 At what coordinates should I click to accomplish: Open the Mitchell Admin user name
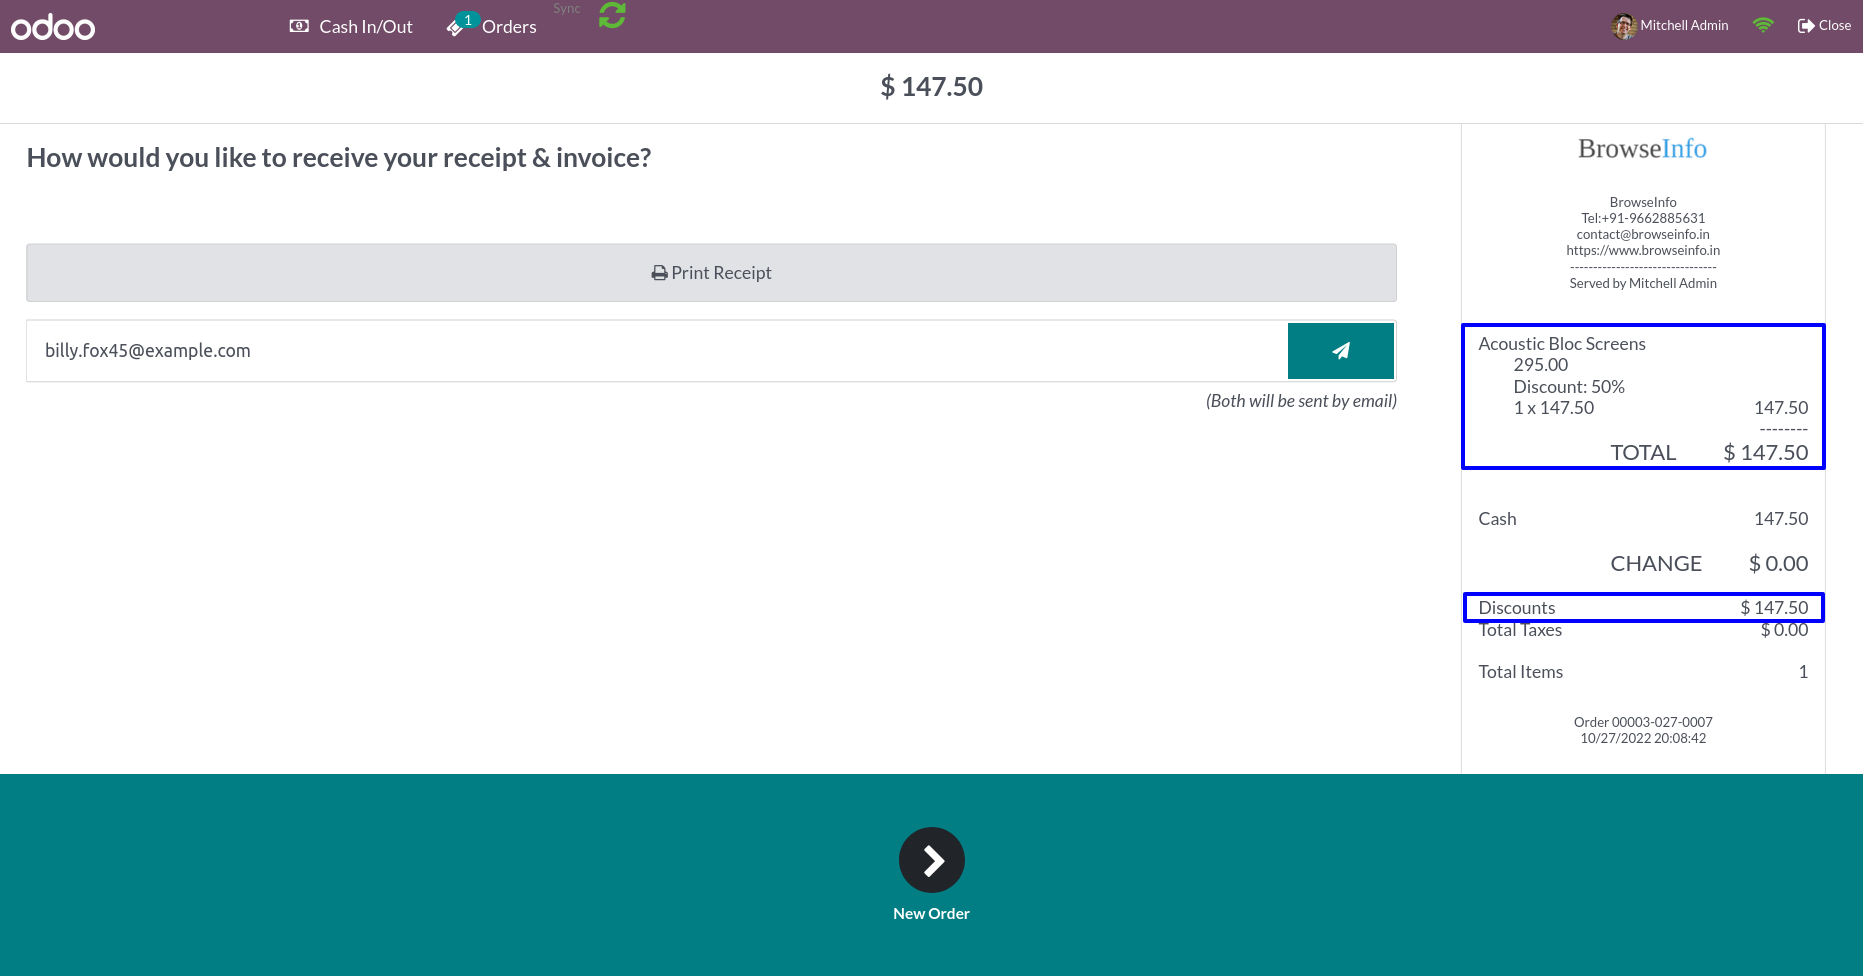click(x=1684, y=26)
